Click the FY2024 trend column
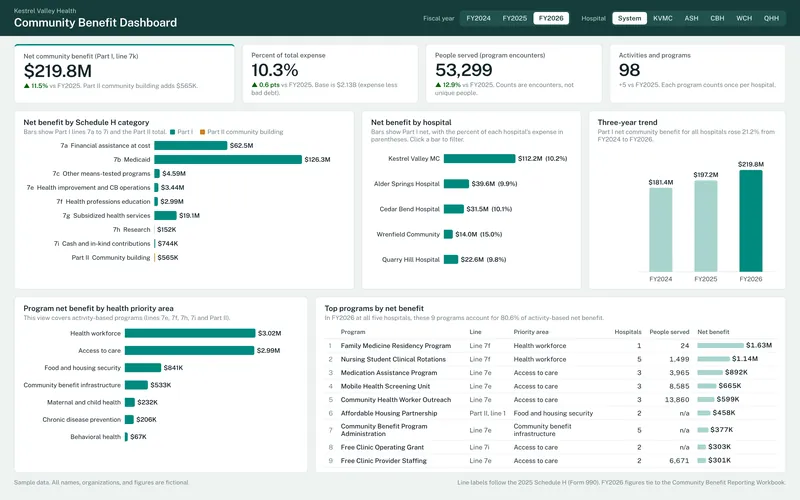This screenshot has width=800, height=500. [661, 230]
